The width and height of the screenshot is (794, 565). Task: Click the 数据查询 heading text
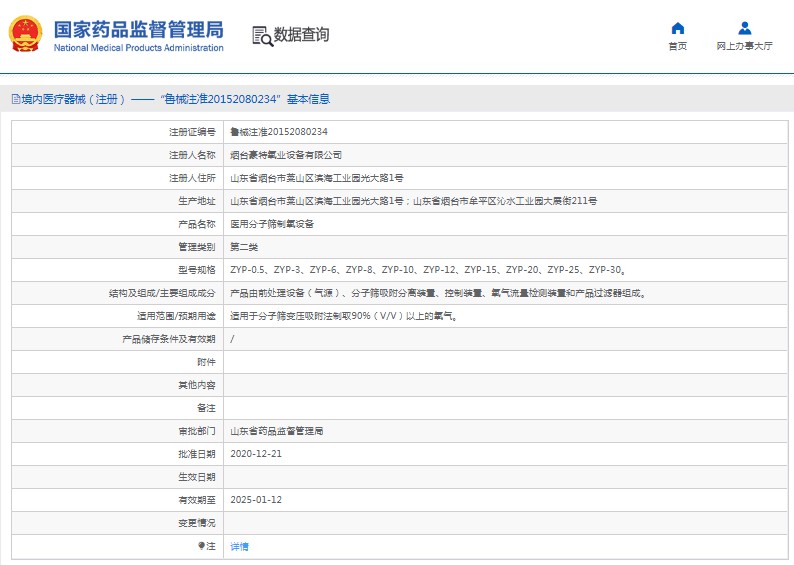tap(301, 35)
